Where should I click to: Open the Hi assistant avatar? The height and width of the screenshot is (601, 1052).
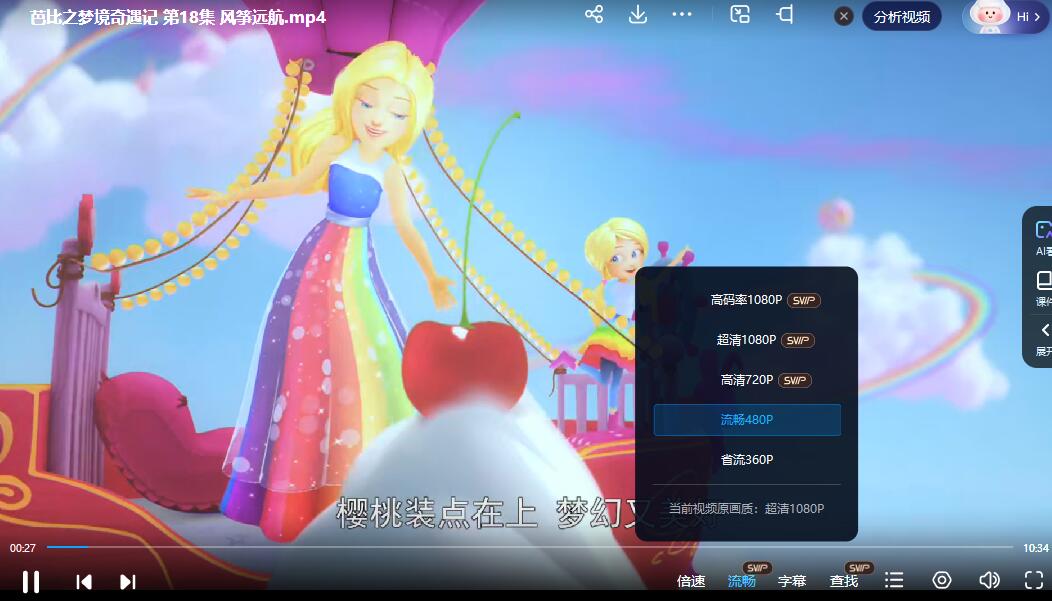(x=1004, y=17)
